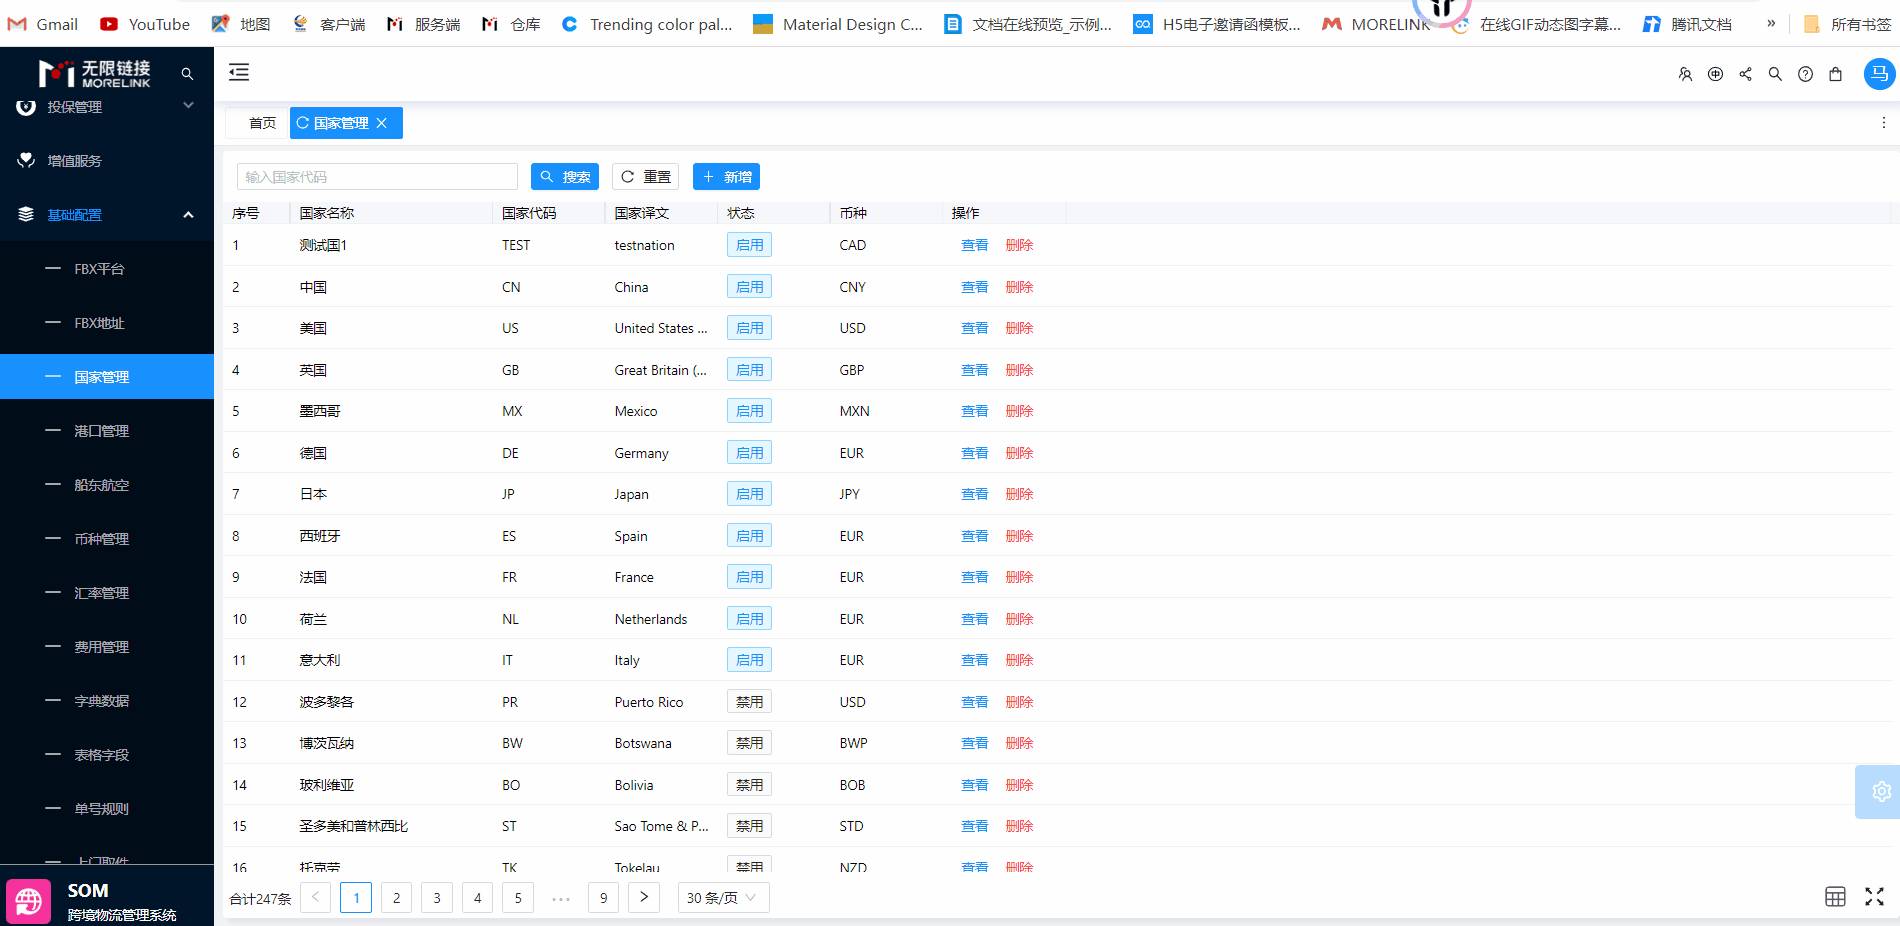Focus the 输入国家代码 search field
The image size is (1900, 926).
377,177
